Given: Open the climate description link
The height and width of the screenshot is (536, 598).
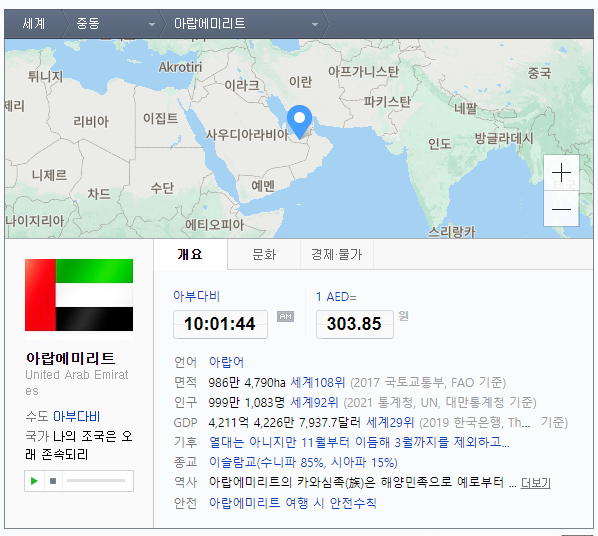Looking at the screenshot, I should point(359,443).
